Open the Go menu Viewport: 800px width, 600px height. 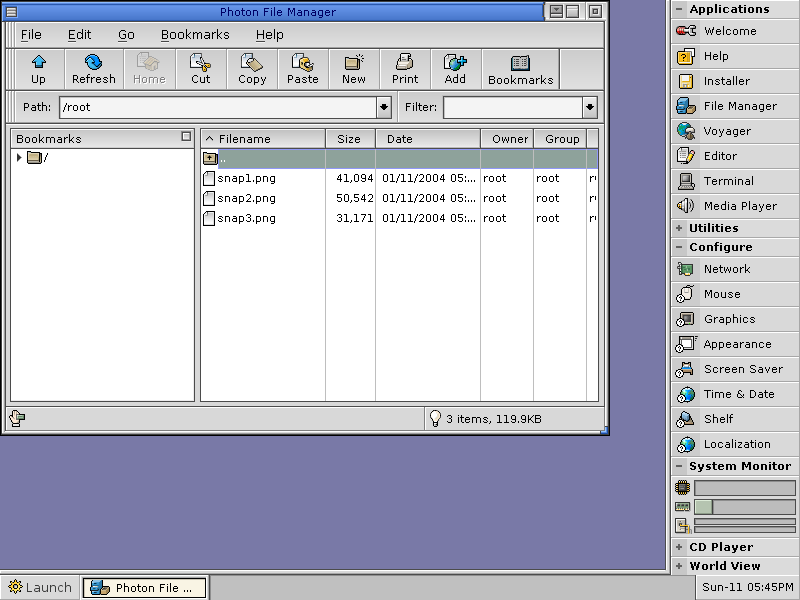pyautogui.click(x=126, y=34)
